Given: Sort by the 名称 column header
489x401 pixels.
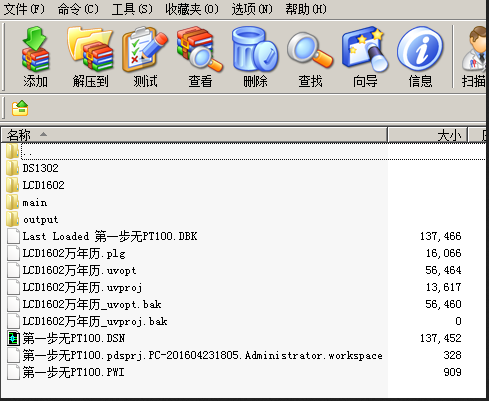Looking at the screenshot, I should click(194, 135).
